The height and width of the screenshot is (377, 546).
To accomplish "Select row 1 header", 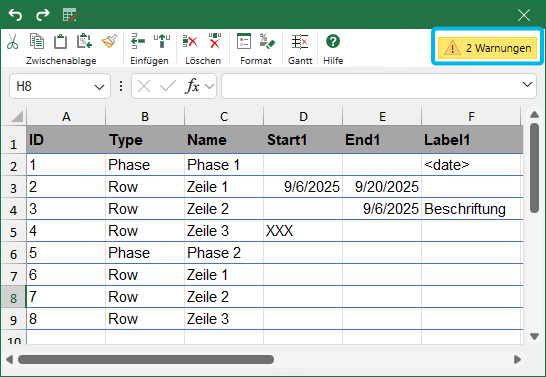I will pos(13,140).
